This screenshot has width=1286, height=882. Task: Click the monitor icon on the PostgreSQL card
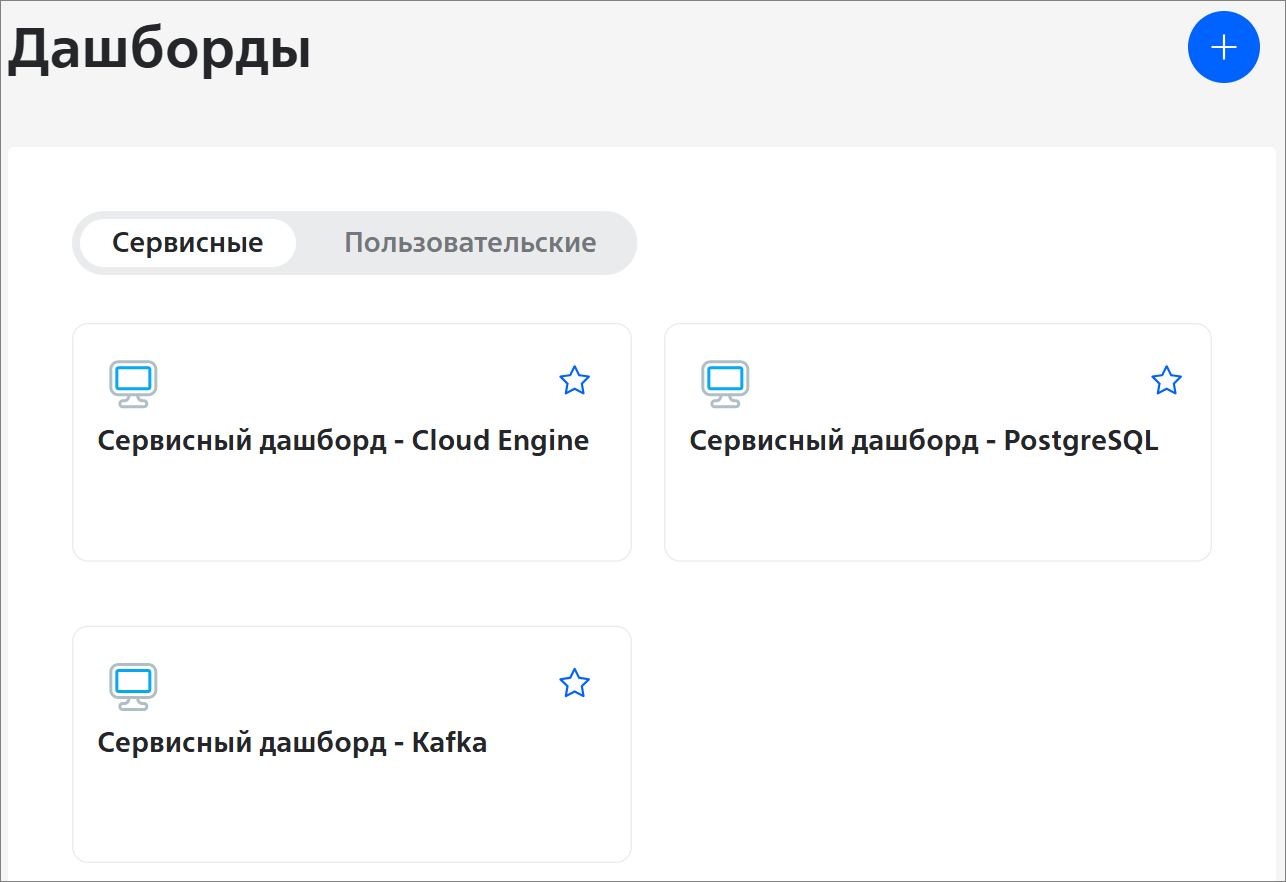click(725, 384)
